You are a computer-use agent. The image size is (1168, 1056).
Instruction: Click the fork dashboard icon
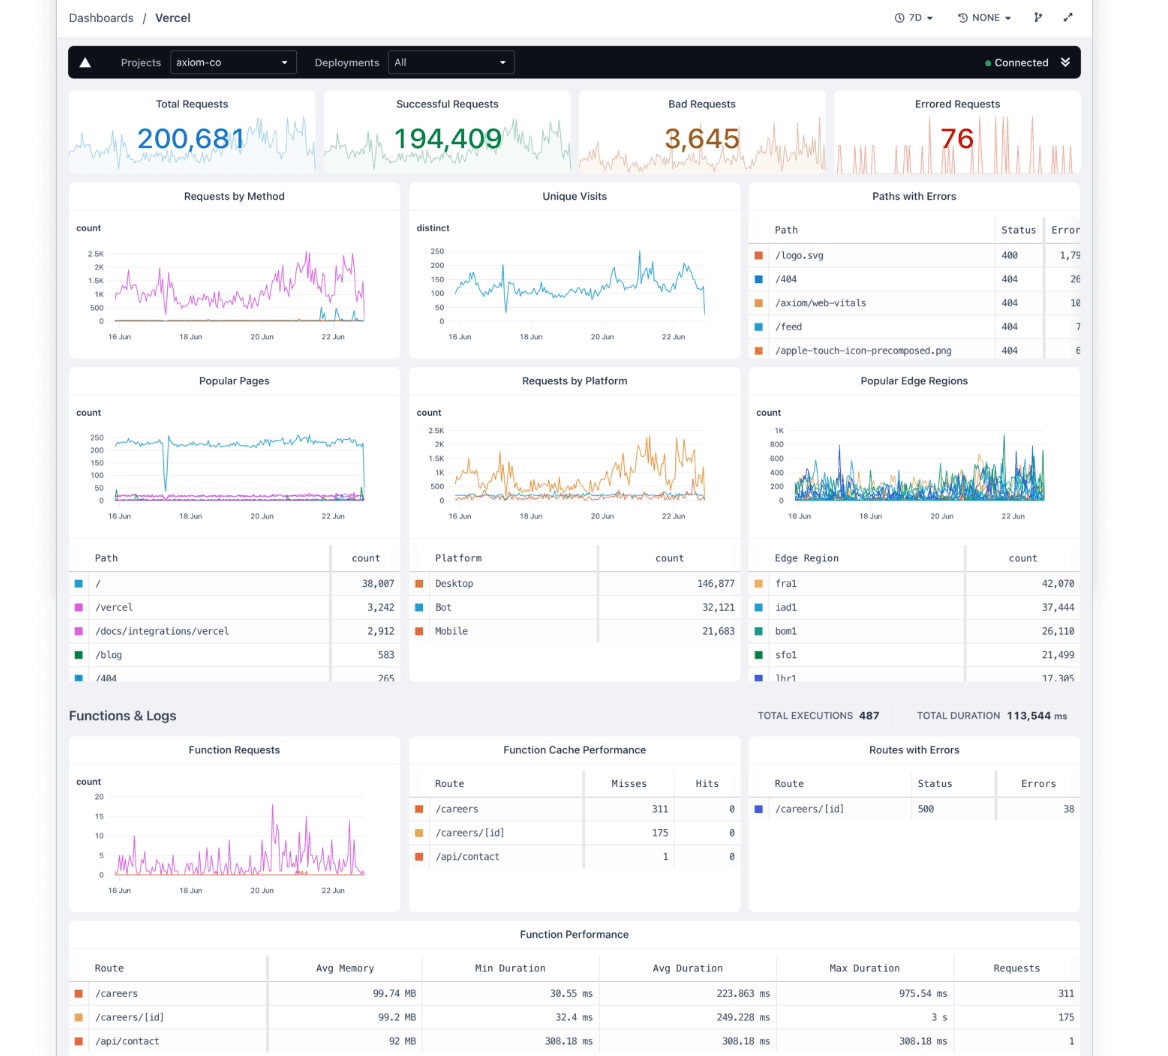(x=1038, y=18)
